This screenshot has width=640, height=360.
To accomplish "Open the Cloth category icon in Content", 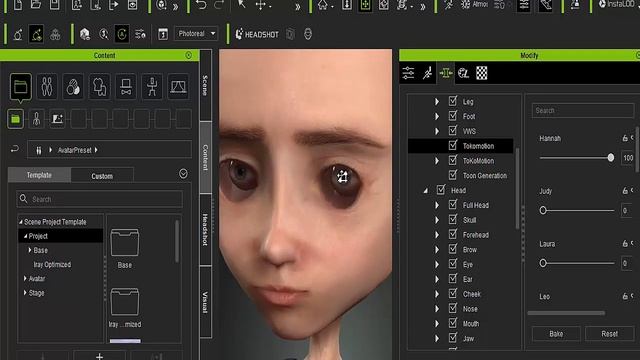I will (100, 87).
